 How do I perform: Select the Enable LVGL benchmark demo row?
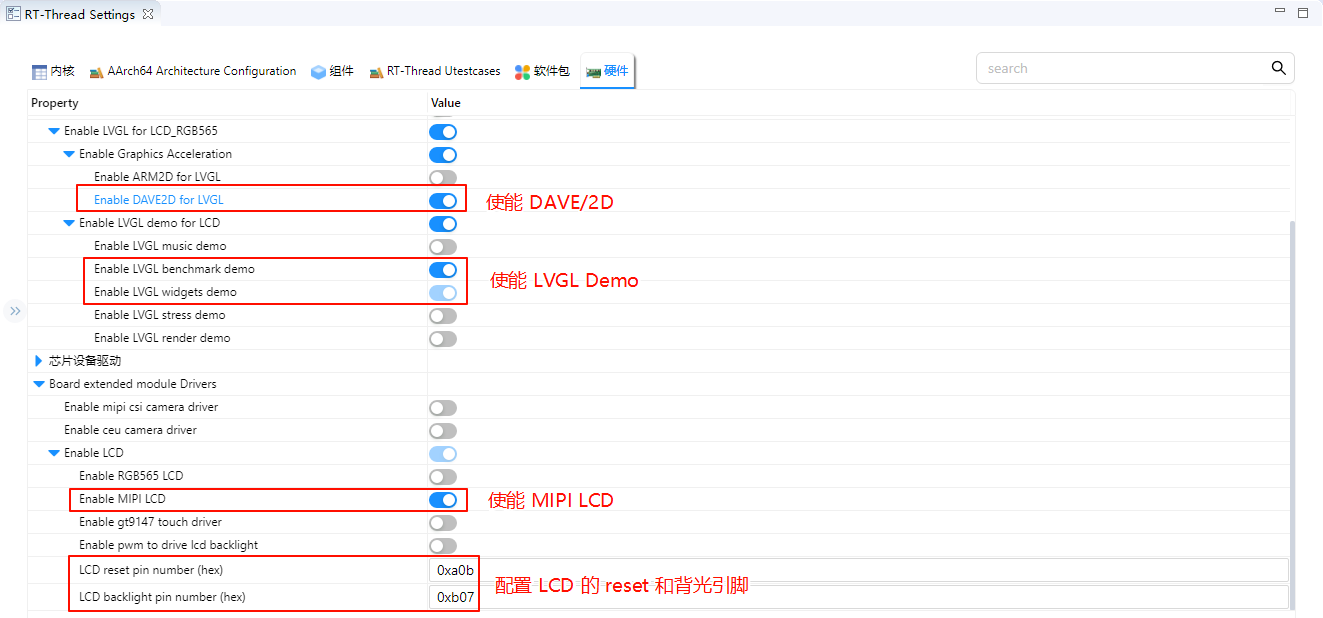174,269
